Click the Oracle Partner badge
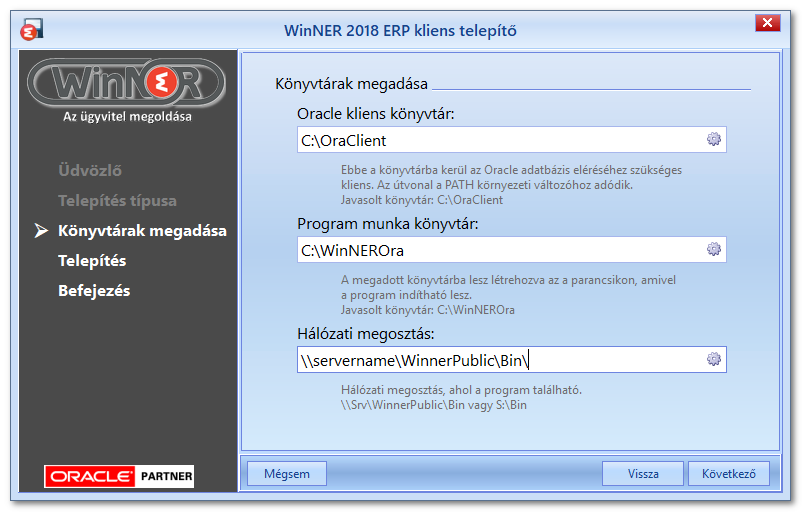802x512 pixels. tap(119, 476)
